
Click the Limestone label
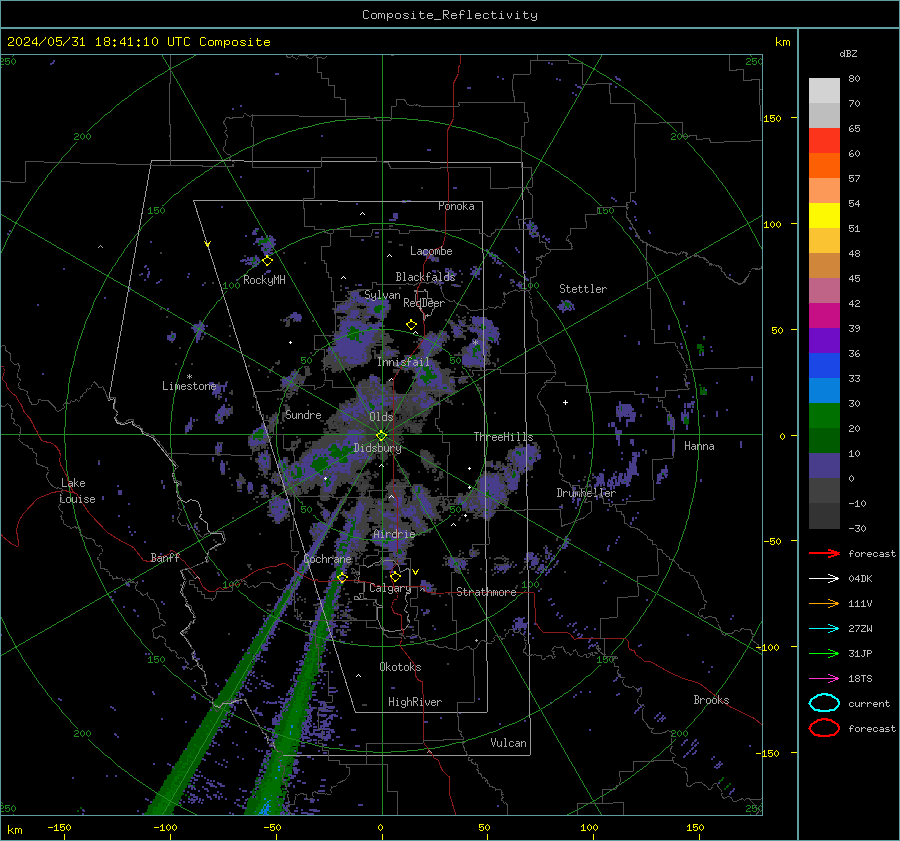point(189,386)
